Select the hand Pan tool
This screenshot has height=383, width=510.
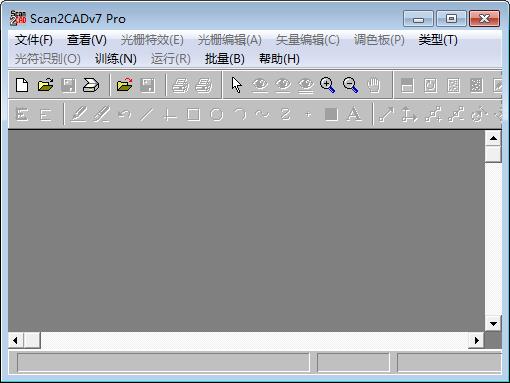374,85
